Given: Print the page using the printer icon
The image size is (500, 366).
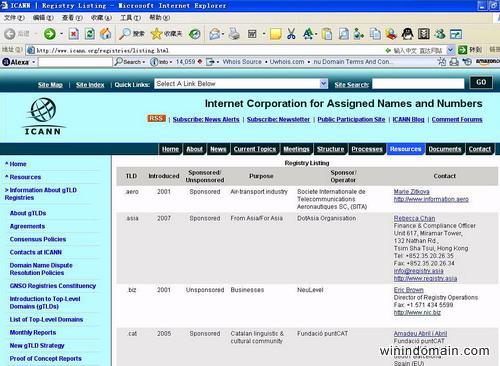Looking at the screenshot, I should click(x=234, y=34).
